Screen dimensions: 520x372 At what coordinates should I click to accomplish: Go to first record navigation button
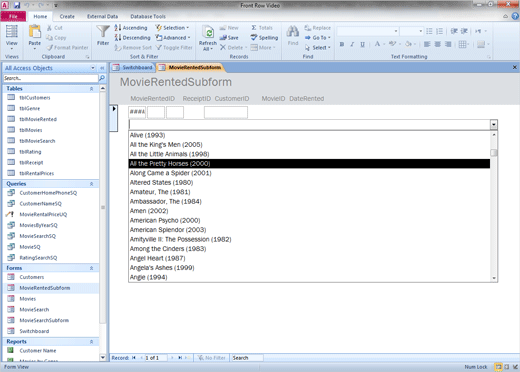click(x=134, y=358)
